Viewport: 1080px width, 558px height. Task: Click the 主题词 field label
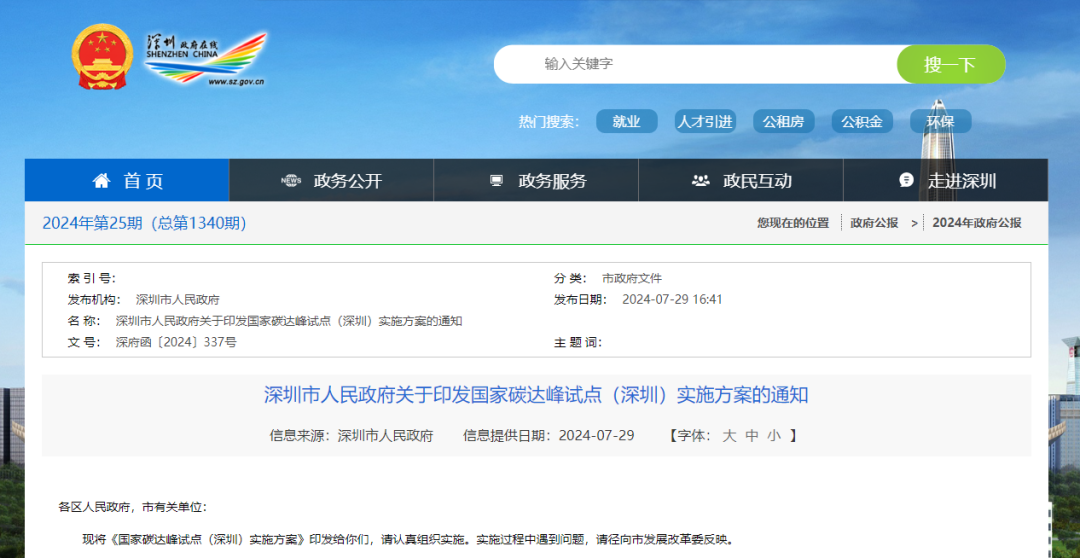(578, 342)
